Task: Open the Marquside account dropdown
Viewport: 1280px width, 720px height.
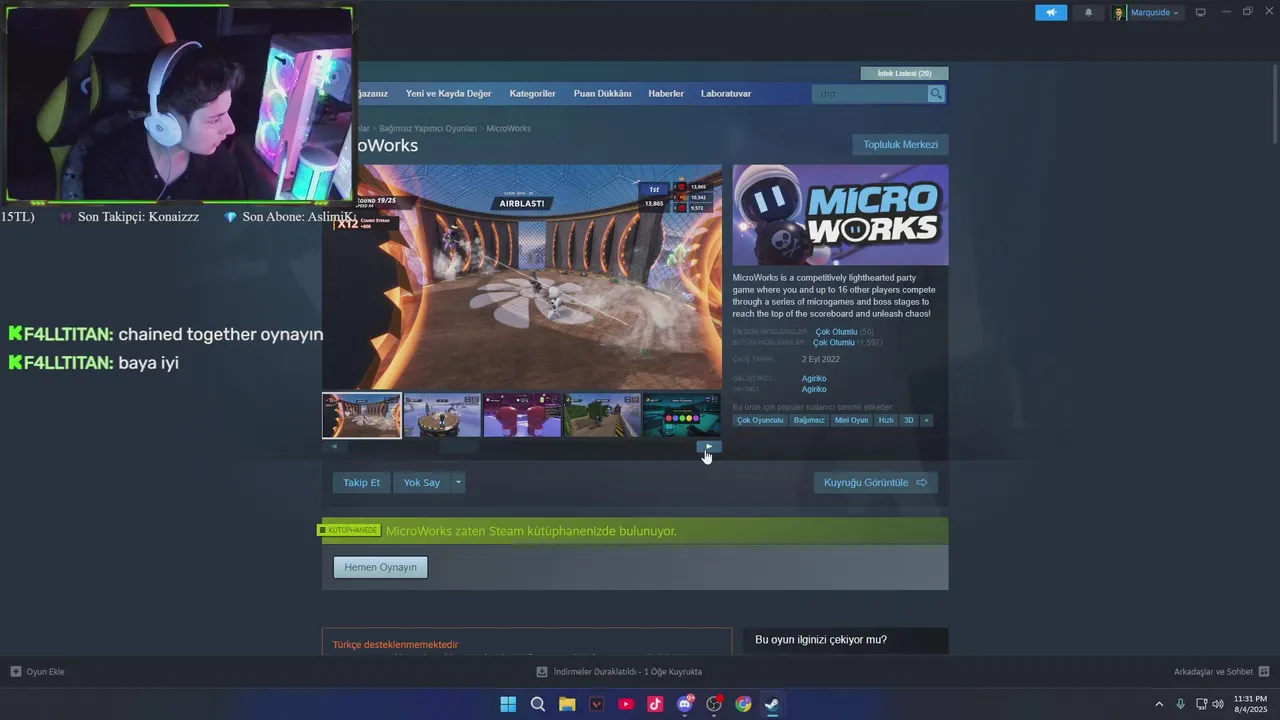Action: click(x=1154, y=13)
